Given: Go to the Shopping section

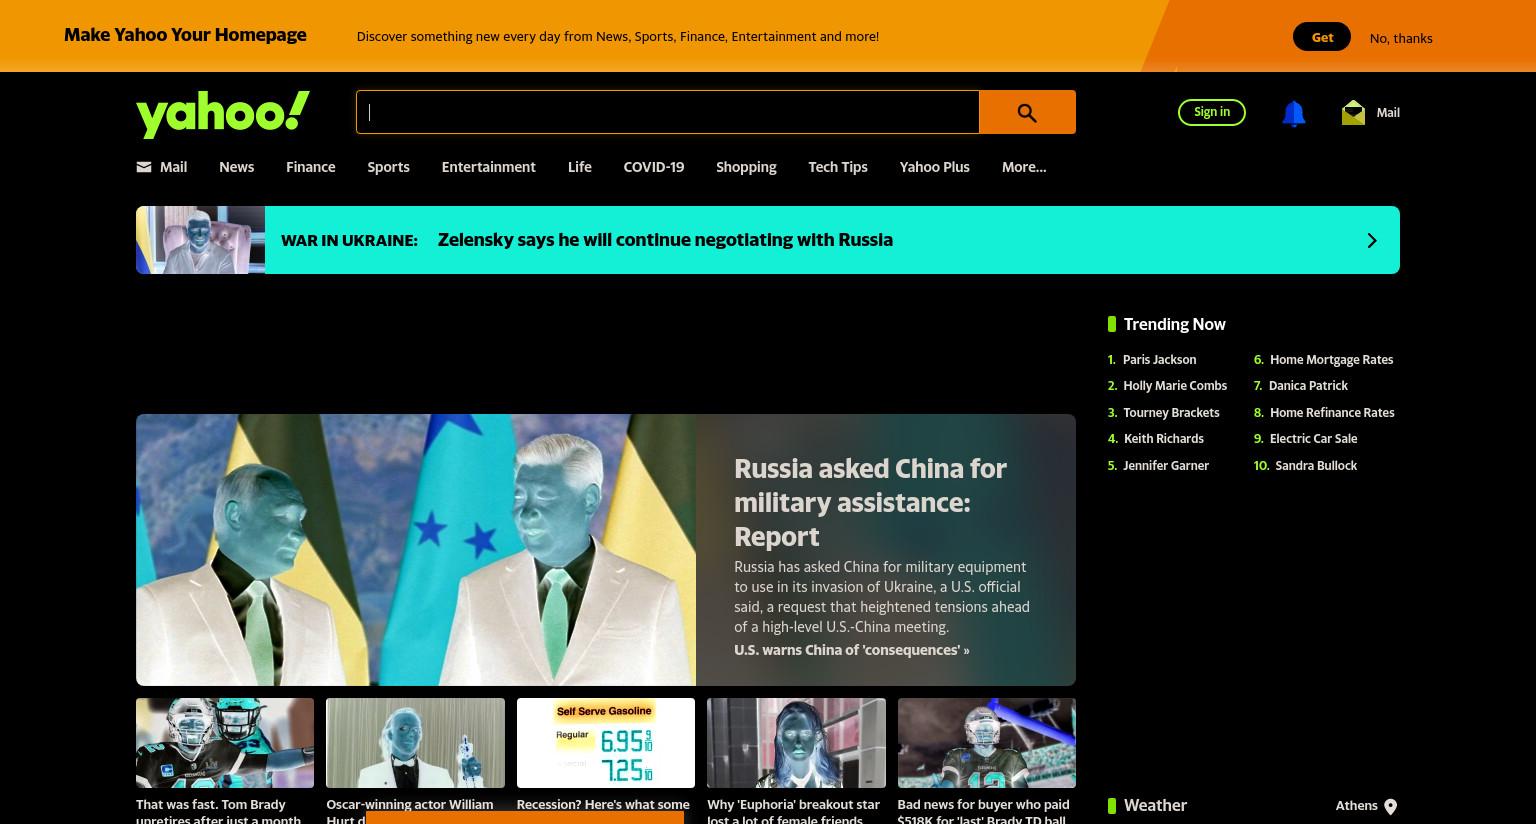Looking at the screenshot, I should coord(746,167).
